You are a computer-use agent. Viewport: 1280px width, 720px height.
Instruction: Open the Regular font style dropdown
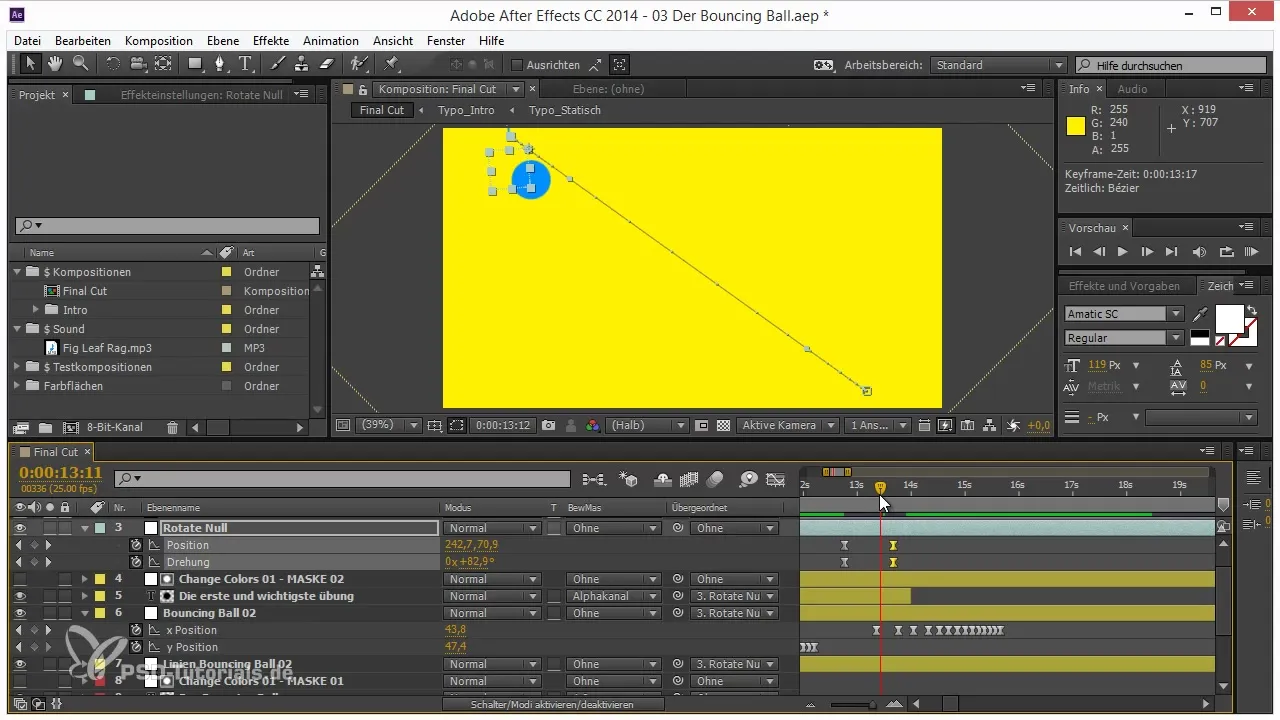[1124, 338]
